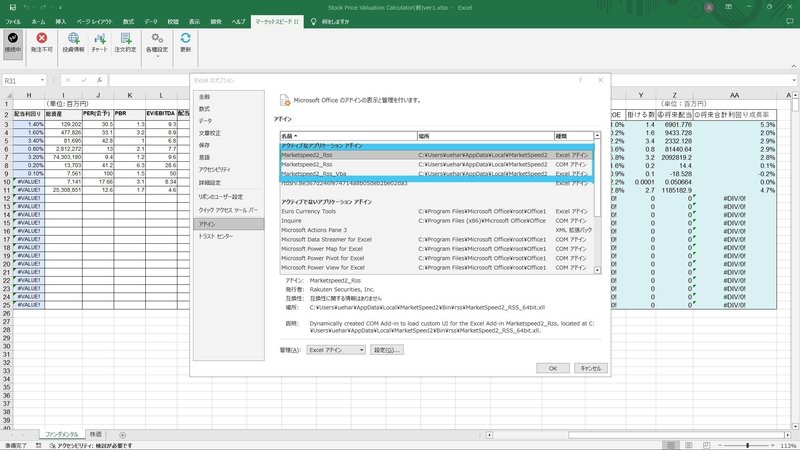Switch to Page Layout view in status bar

pos(689,445)
